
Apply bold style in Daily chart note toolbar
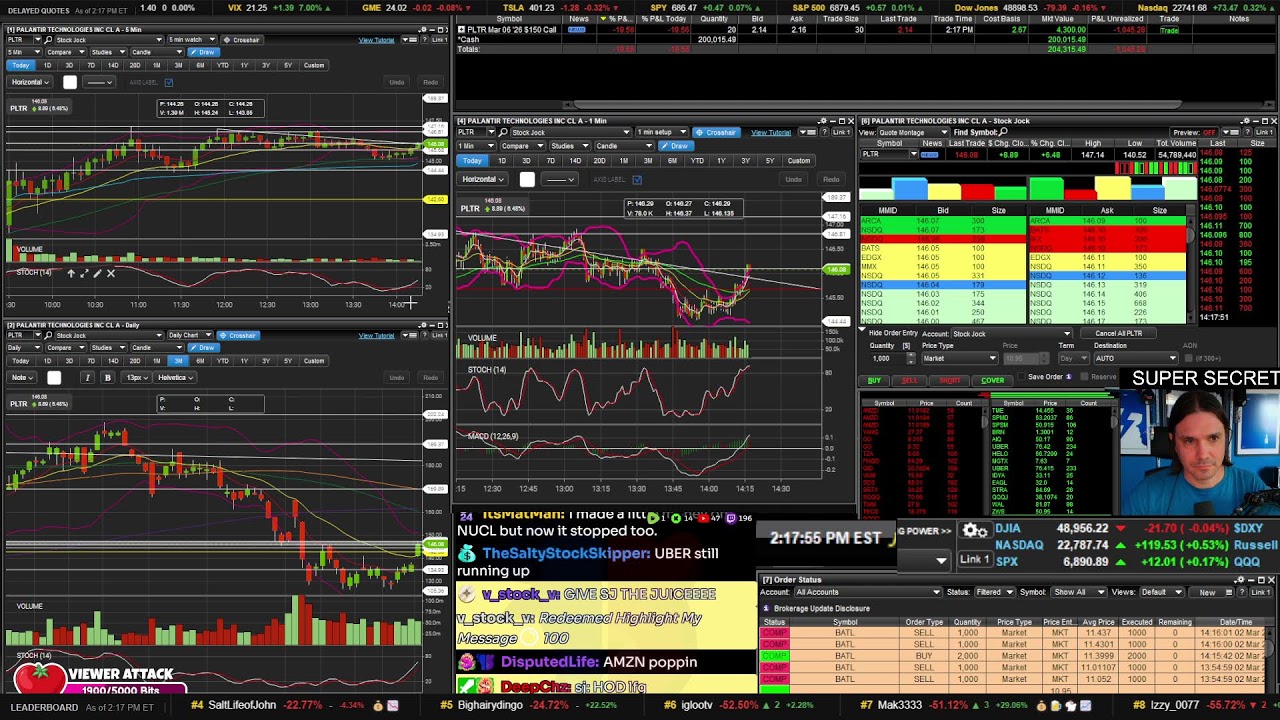107,377
